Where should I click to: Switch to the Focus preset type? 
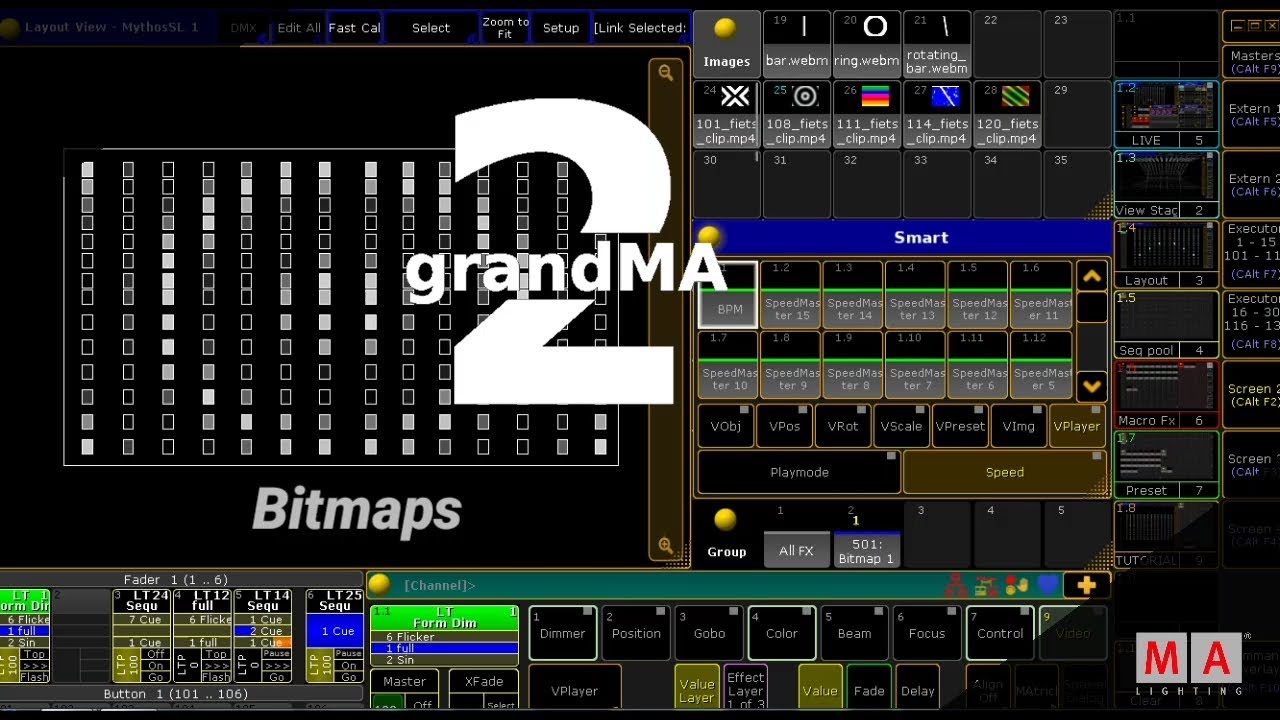[927, 633]
